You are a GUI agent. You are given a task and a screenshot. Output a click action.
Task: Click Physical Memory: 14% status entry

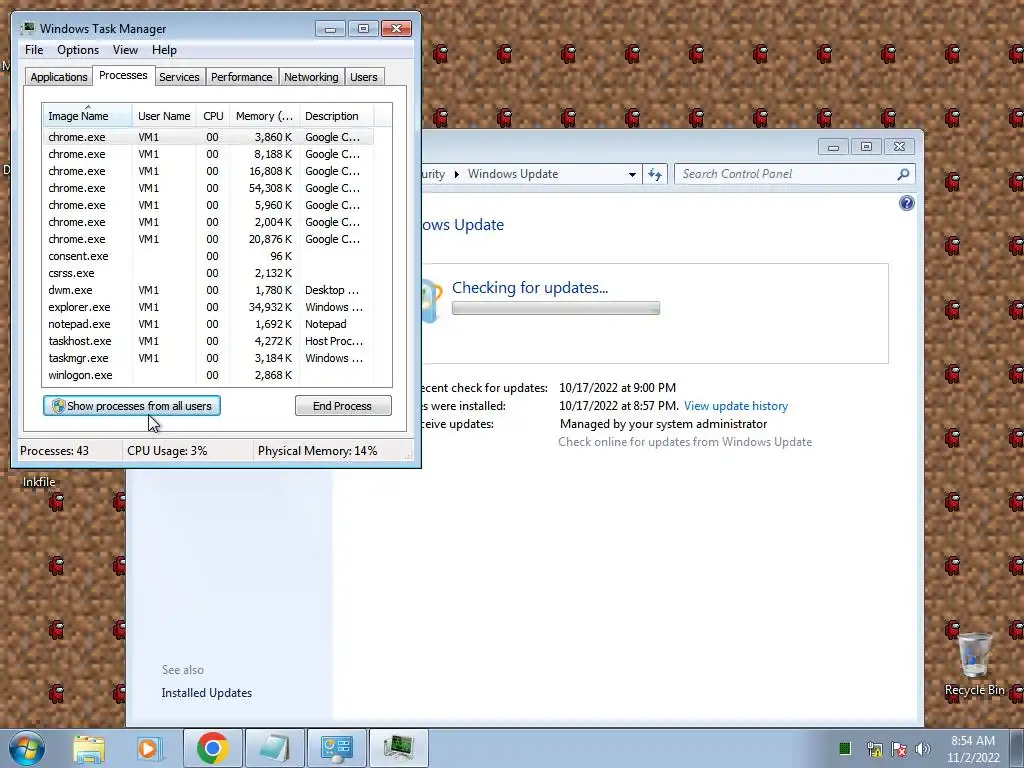(317, 451)
